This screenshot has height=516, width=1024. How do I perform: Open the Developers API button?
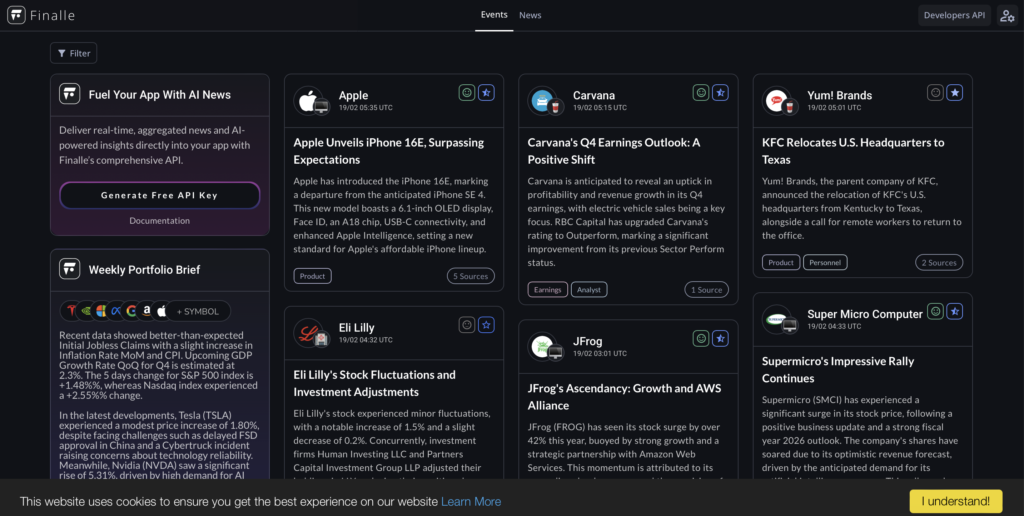pos(955,16)
